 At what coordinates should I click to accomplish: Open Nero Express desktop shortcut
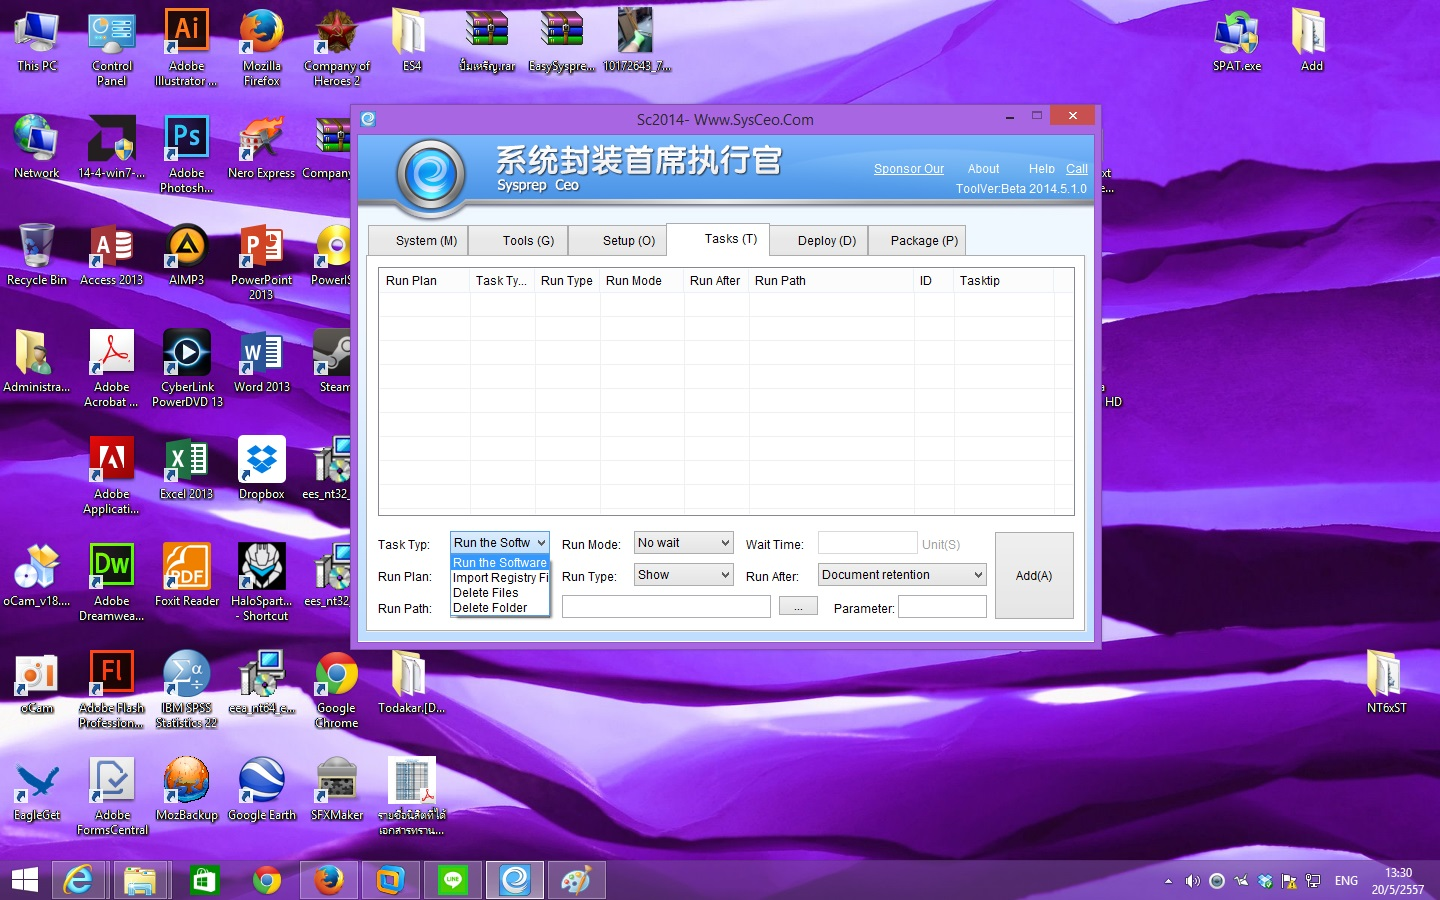point(261,148)
